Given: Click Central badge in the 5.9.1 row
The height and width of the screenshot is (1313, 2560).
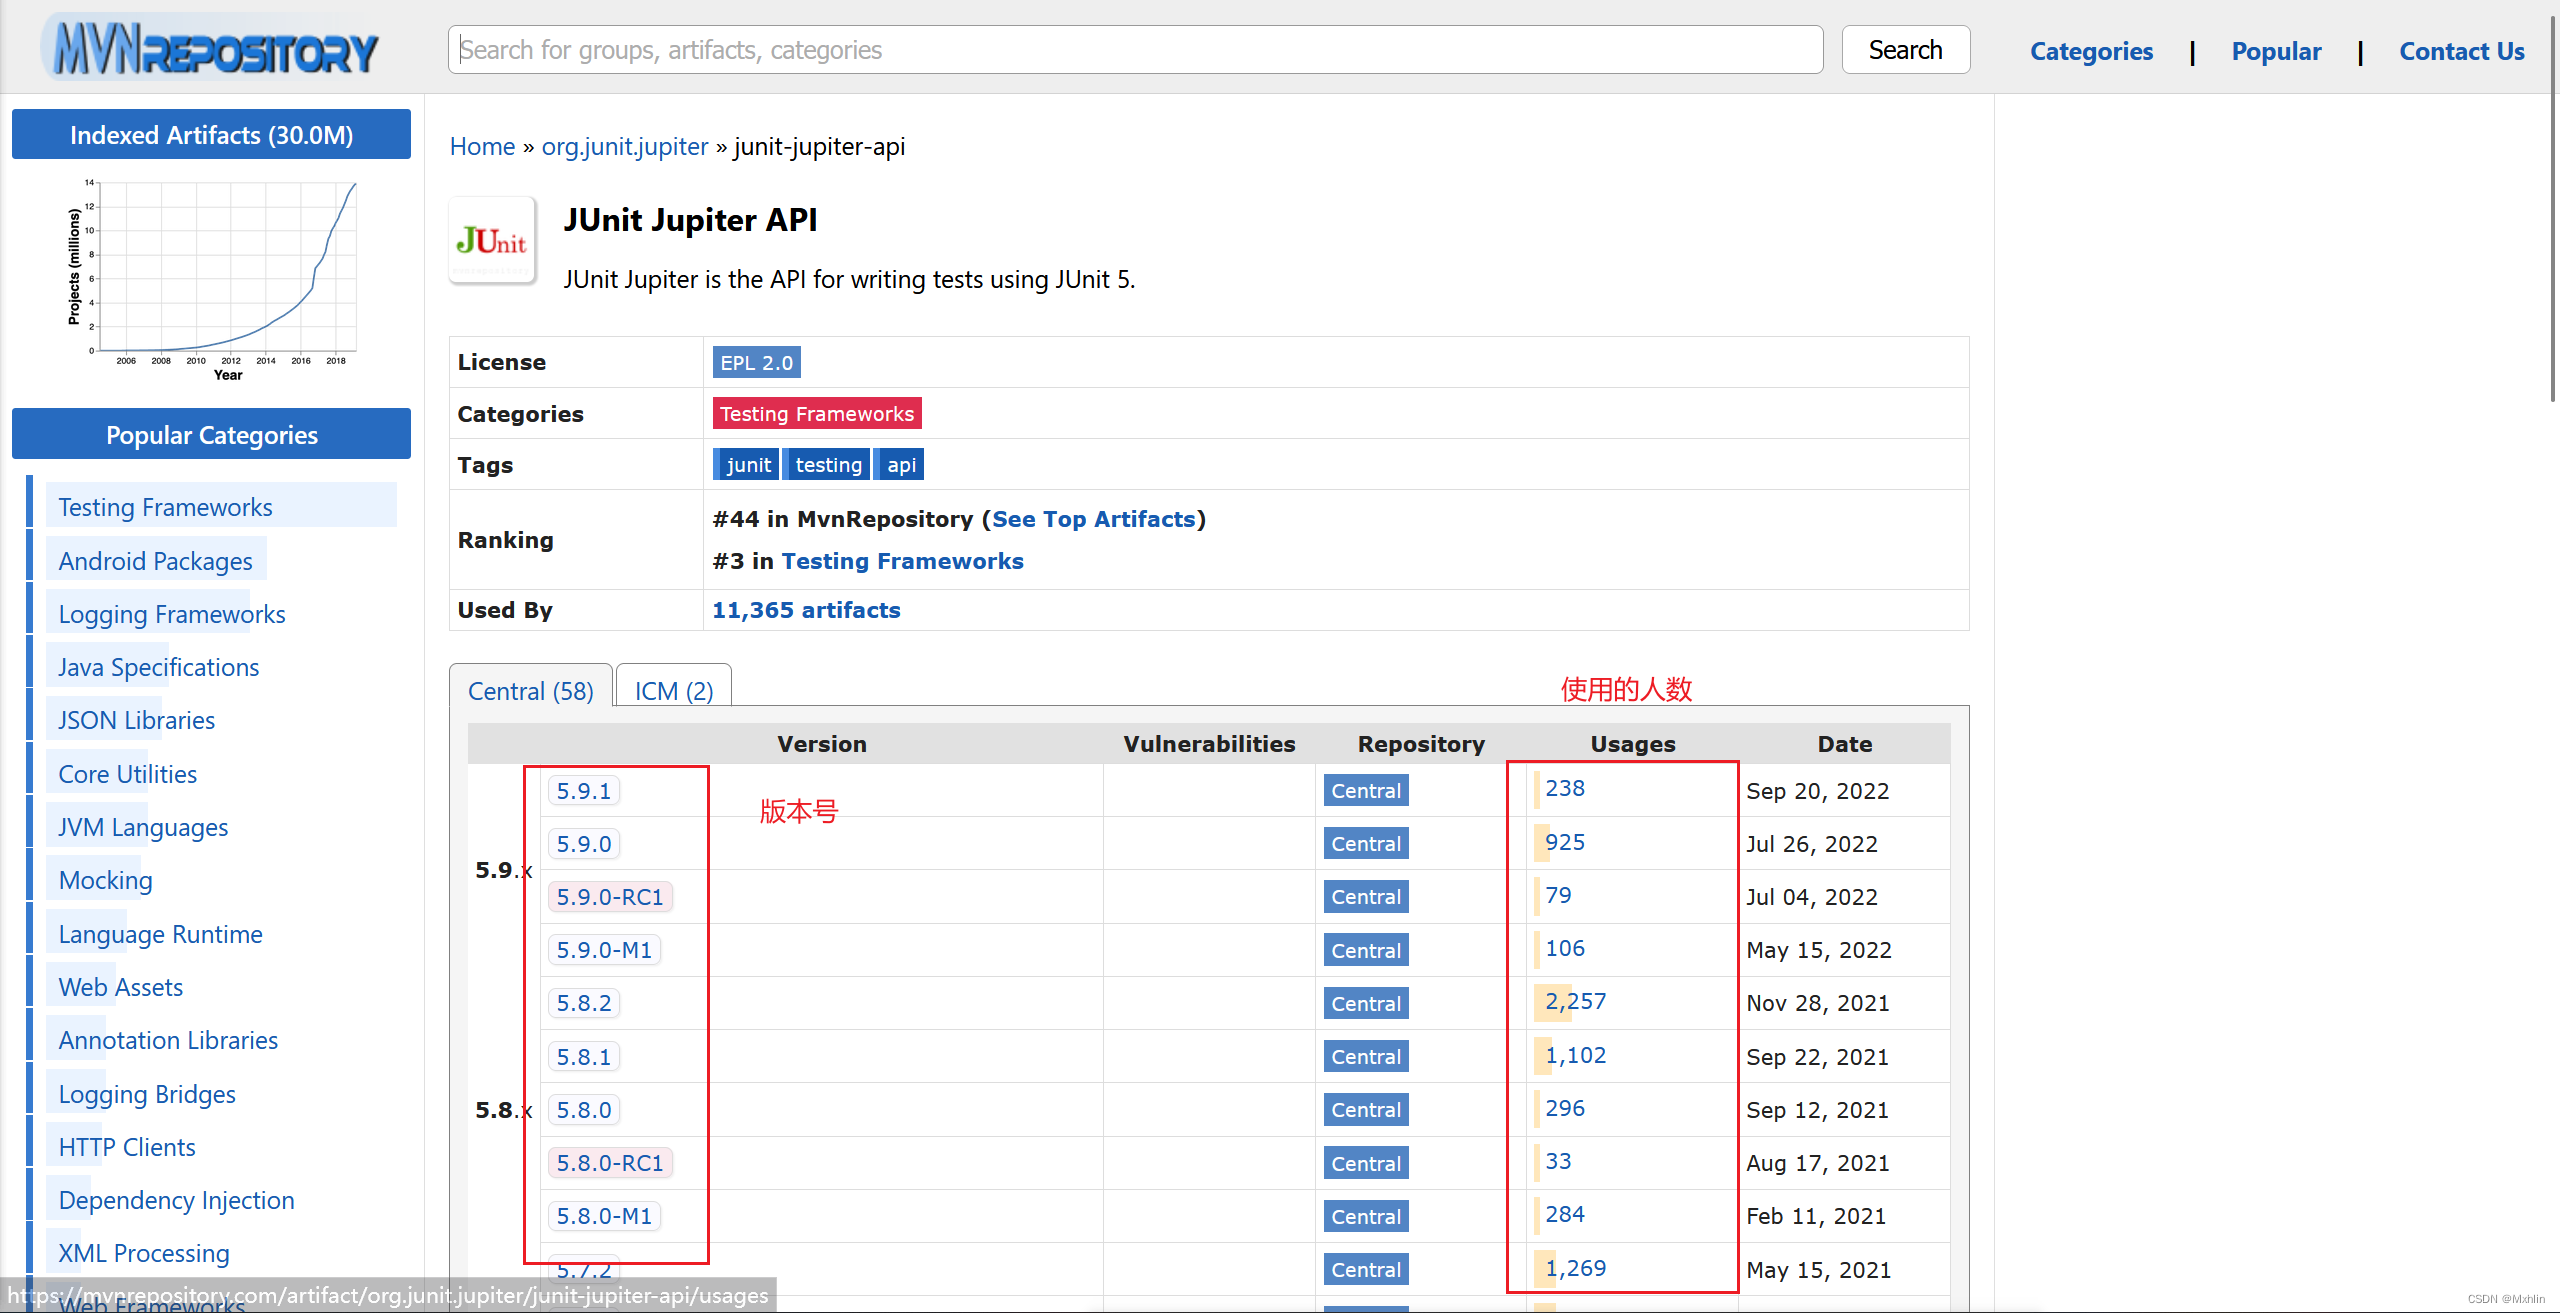Looking at the screenshot, I should pos(1366,790).
